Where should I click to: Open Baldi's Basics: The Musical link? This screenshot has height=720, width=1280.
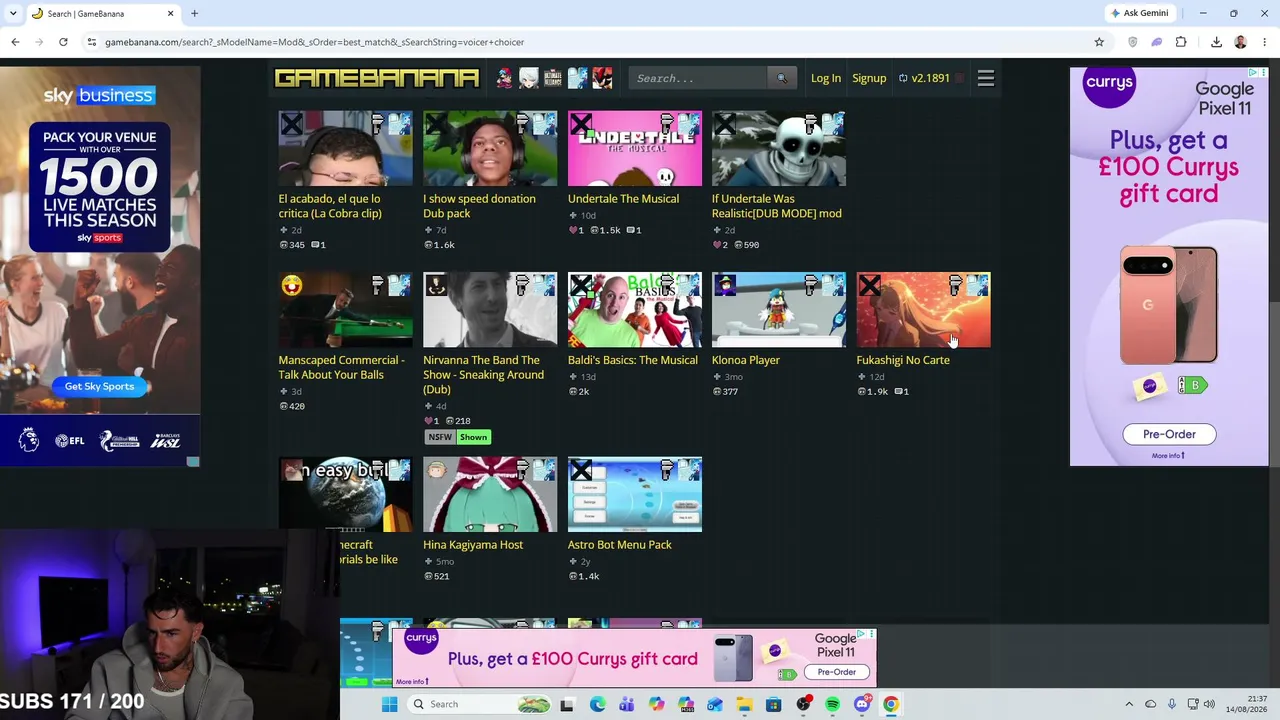[633, 360]
